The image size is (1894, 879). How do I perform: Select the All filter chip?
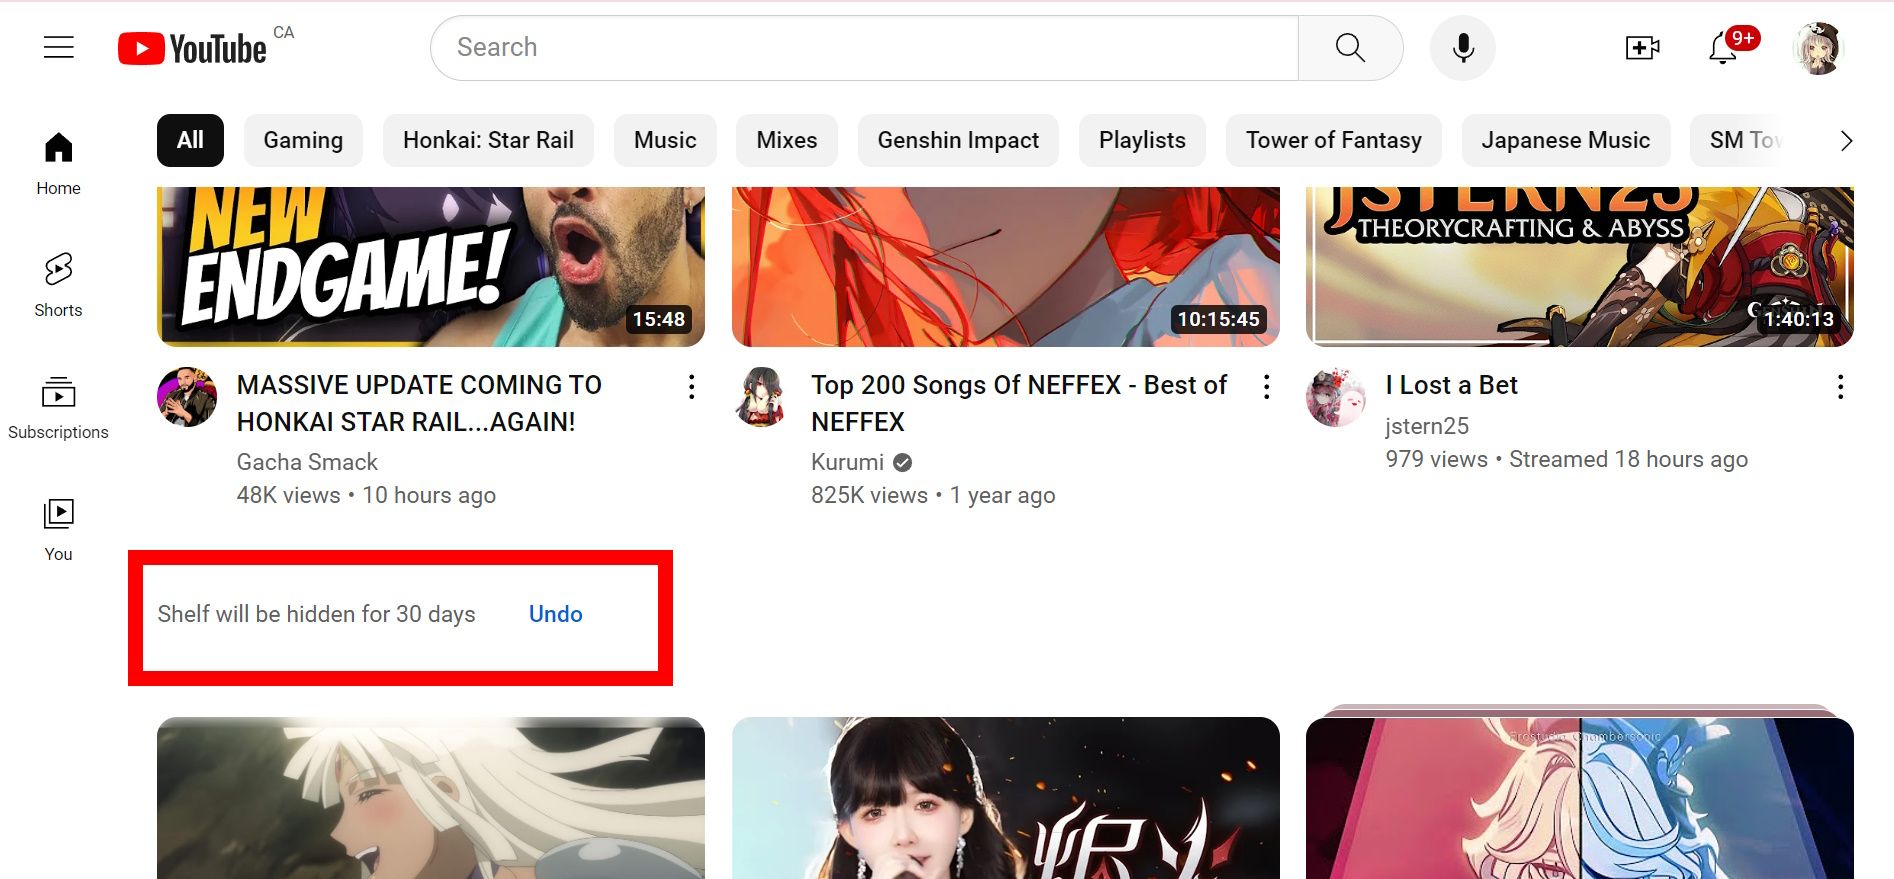click(190, 140)
